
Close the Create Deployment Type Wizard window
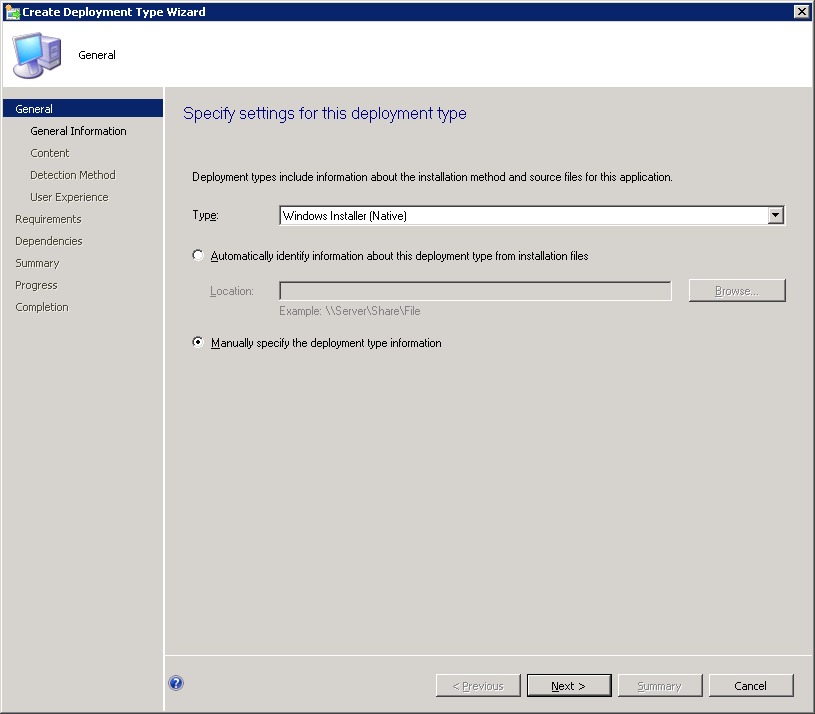[800, 12]
